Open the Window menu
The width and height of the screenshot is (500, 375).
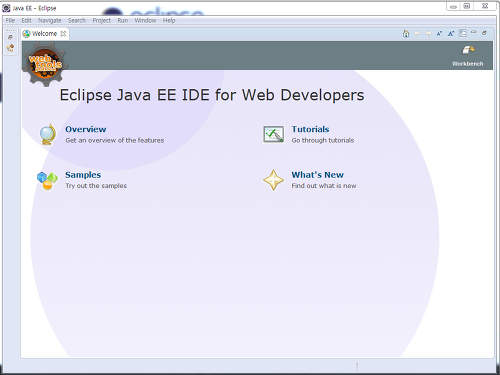click(145, 21)
